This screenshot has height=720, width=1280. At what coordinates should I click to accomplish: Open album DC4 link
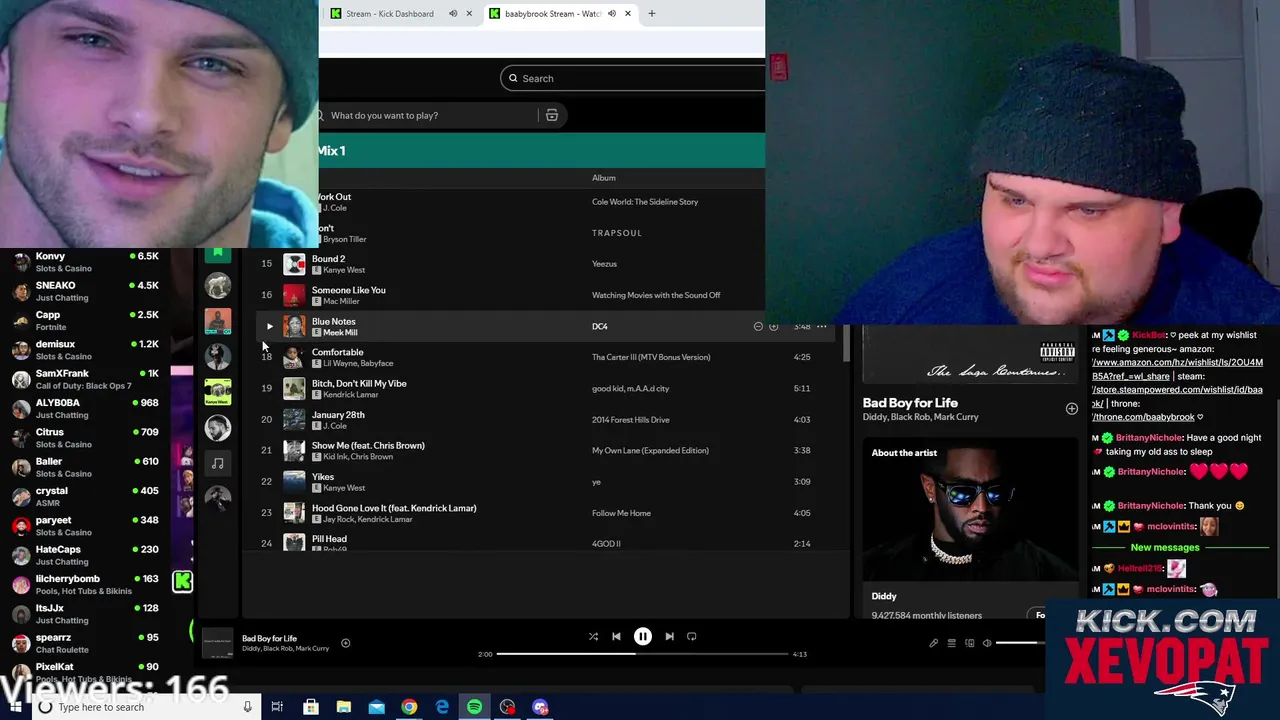coord(600,326)
